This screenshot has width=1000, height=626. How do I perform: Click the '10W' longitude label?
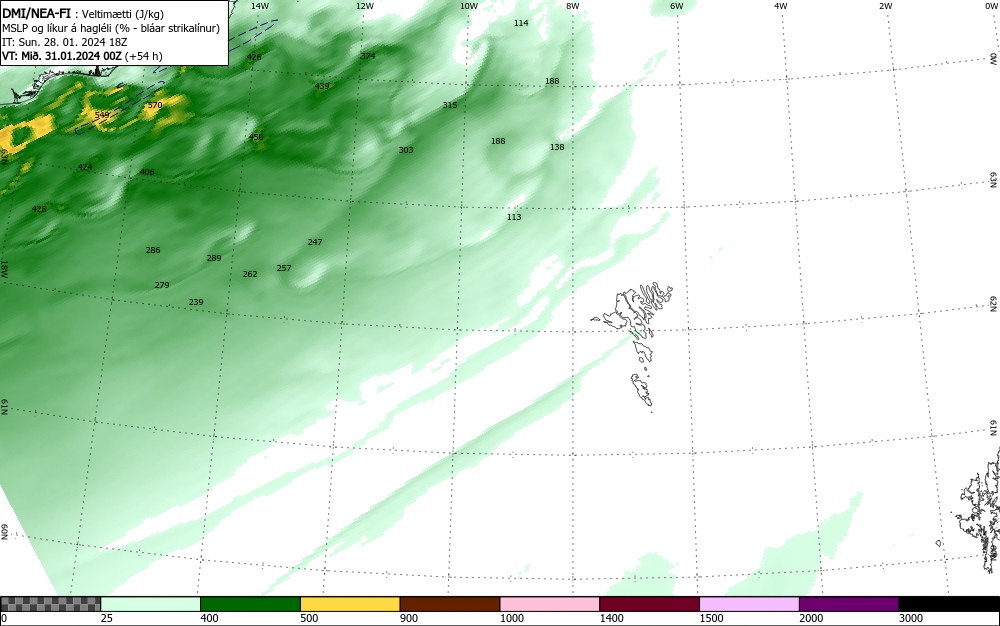(x=469, y=6)
